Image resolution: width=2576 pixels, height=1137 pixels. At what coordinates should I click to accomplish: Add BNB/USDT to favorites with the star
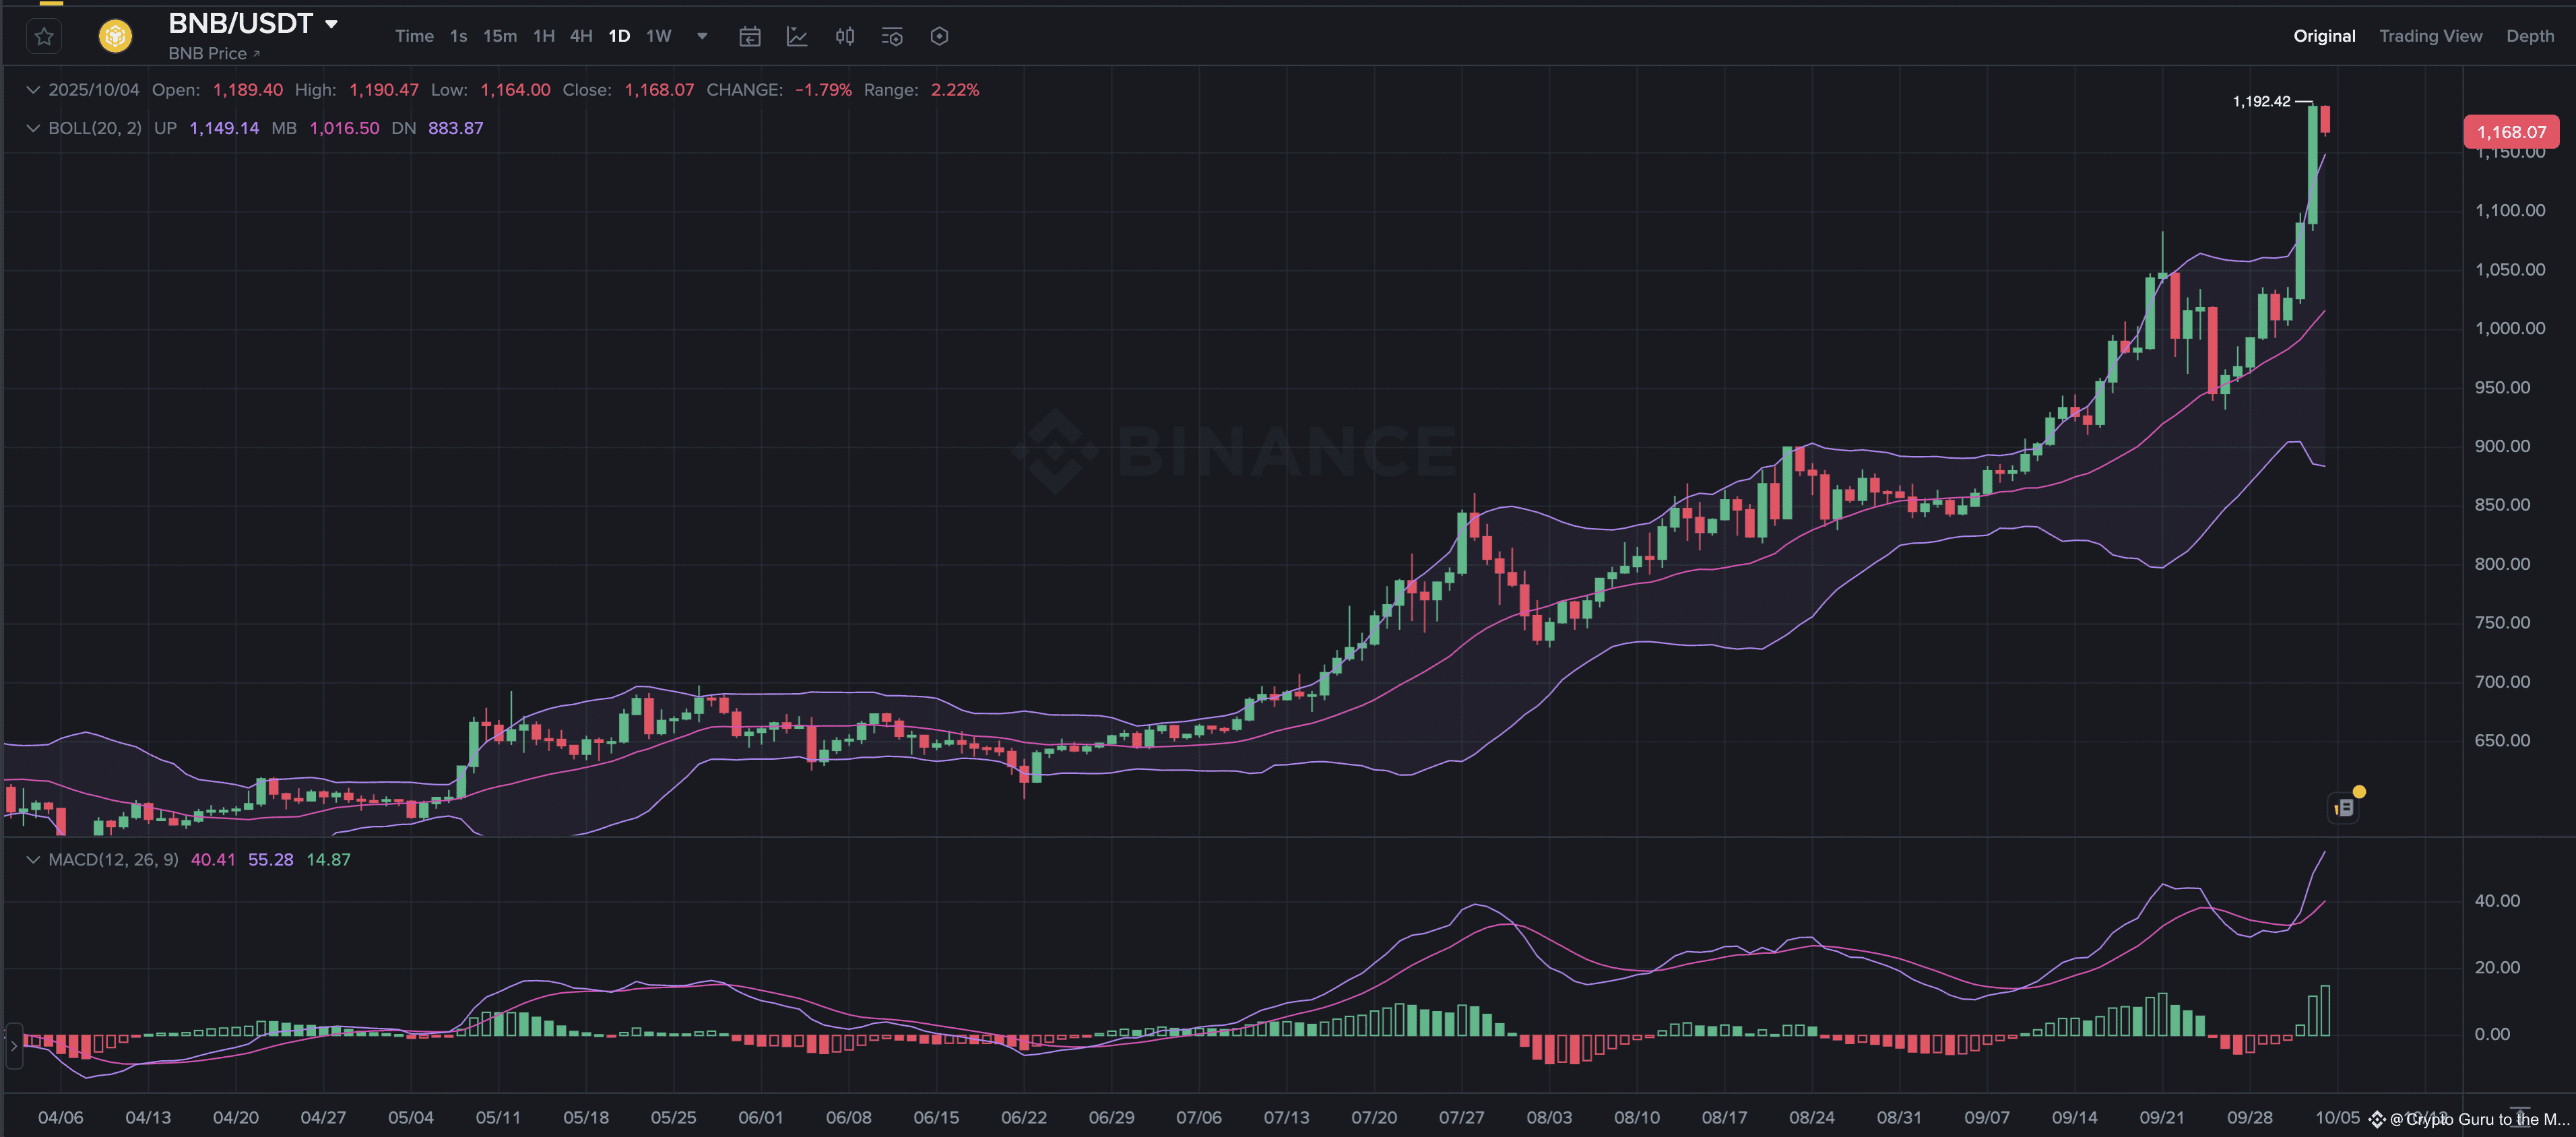44,37
